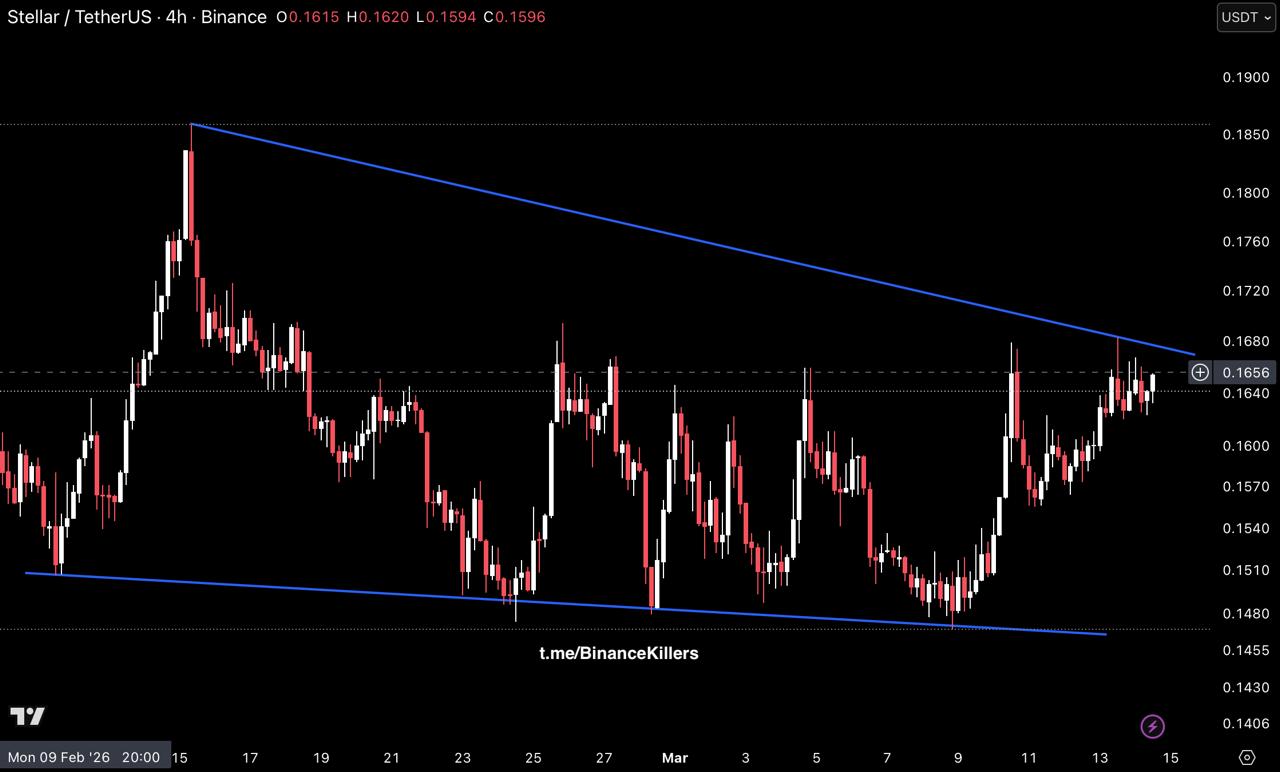Open the USDT currency dropdown

(1245, 17)
